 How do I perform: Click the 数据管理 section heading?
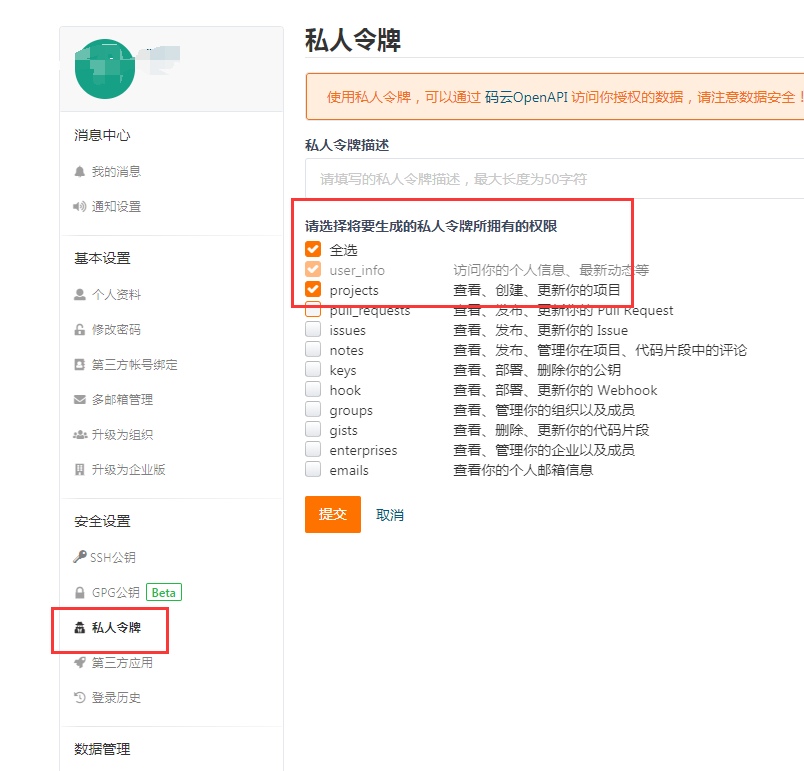pyautogui.click(x=102, y=749)
